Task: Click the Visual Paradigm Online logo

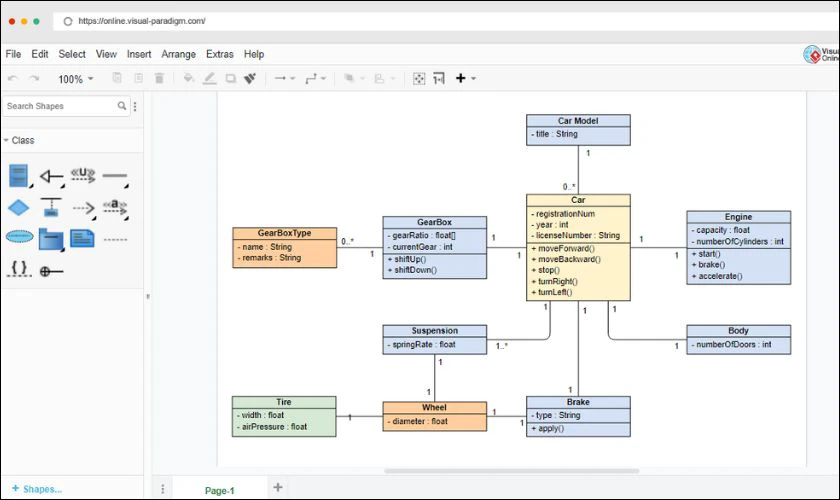Action: 821,54
